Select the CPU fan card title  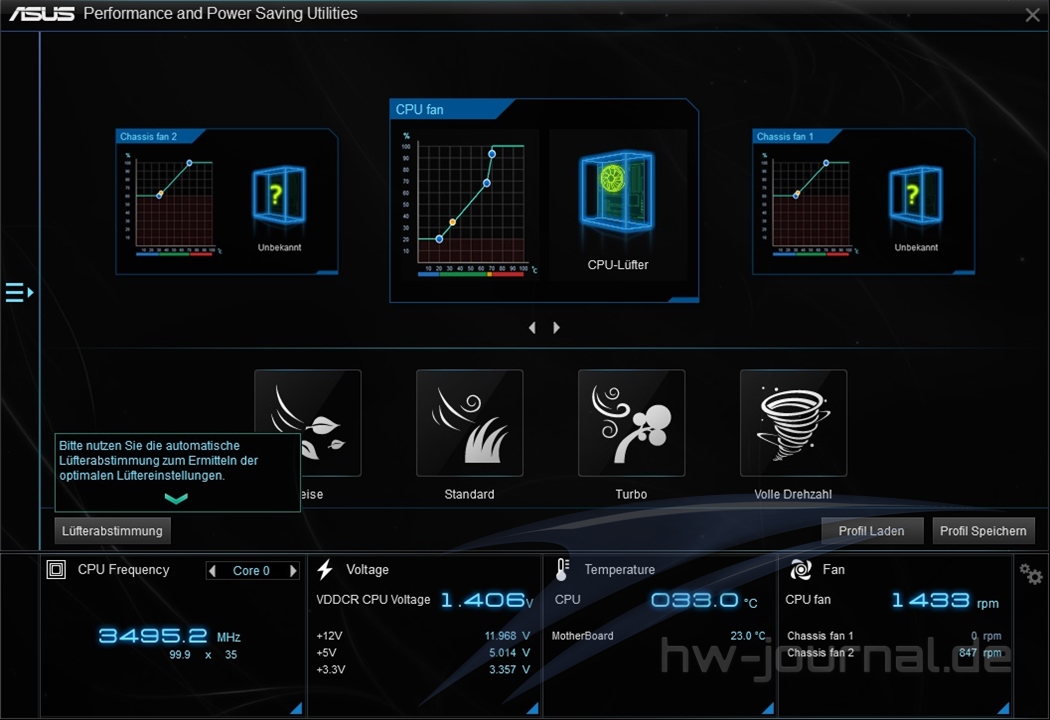(x=419, y=109)
